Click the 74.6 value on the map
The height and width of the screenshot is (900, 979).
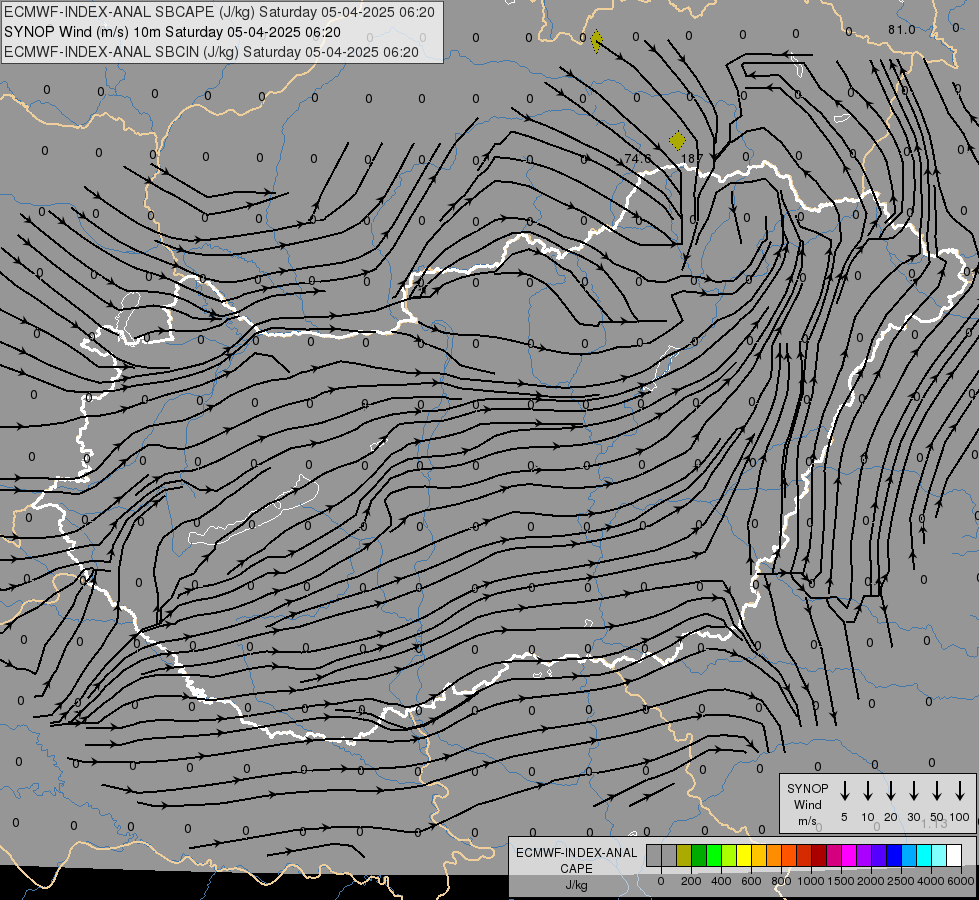tap(637, 159)
